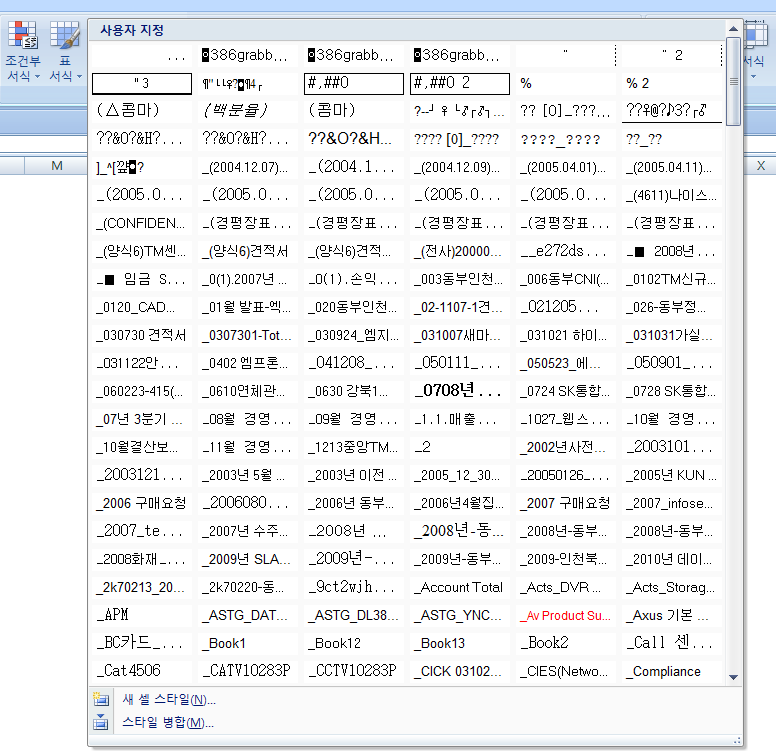
Task: Select the '_050523_에...' style
Action: (x=566, y=363)
